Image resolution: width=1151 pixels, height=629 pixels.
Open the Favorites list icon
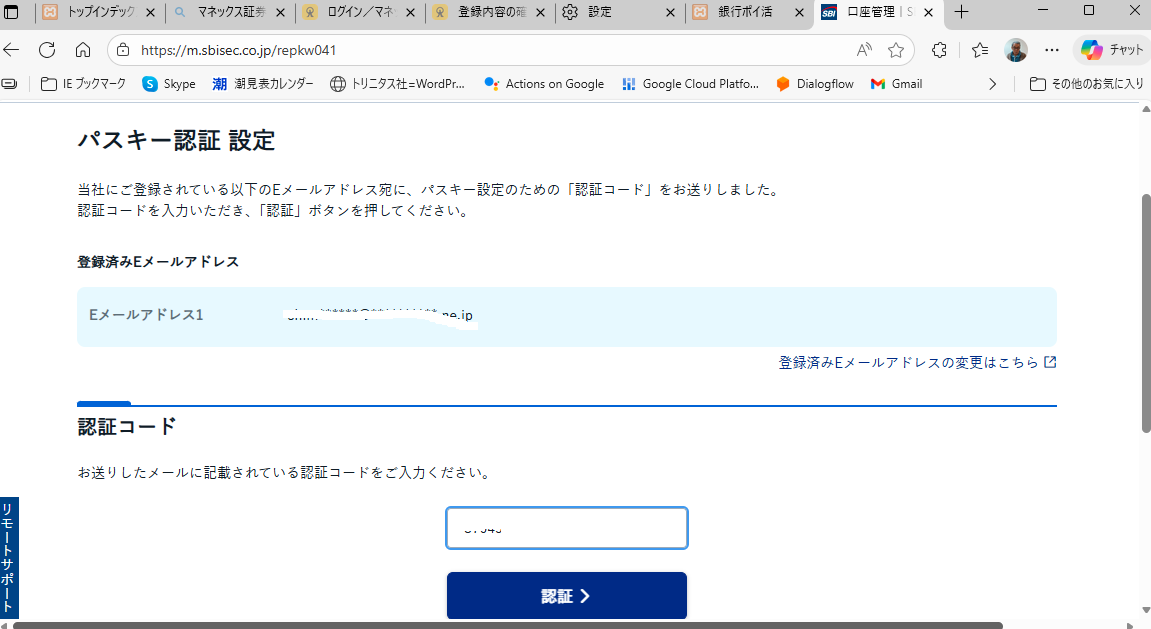tap(980, 50)
